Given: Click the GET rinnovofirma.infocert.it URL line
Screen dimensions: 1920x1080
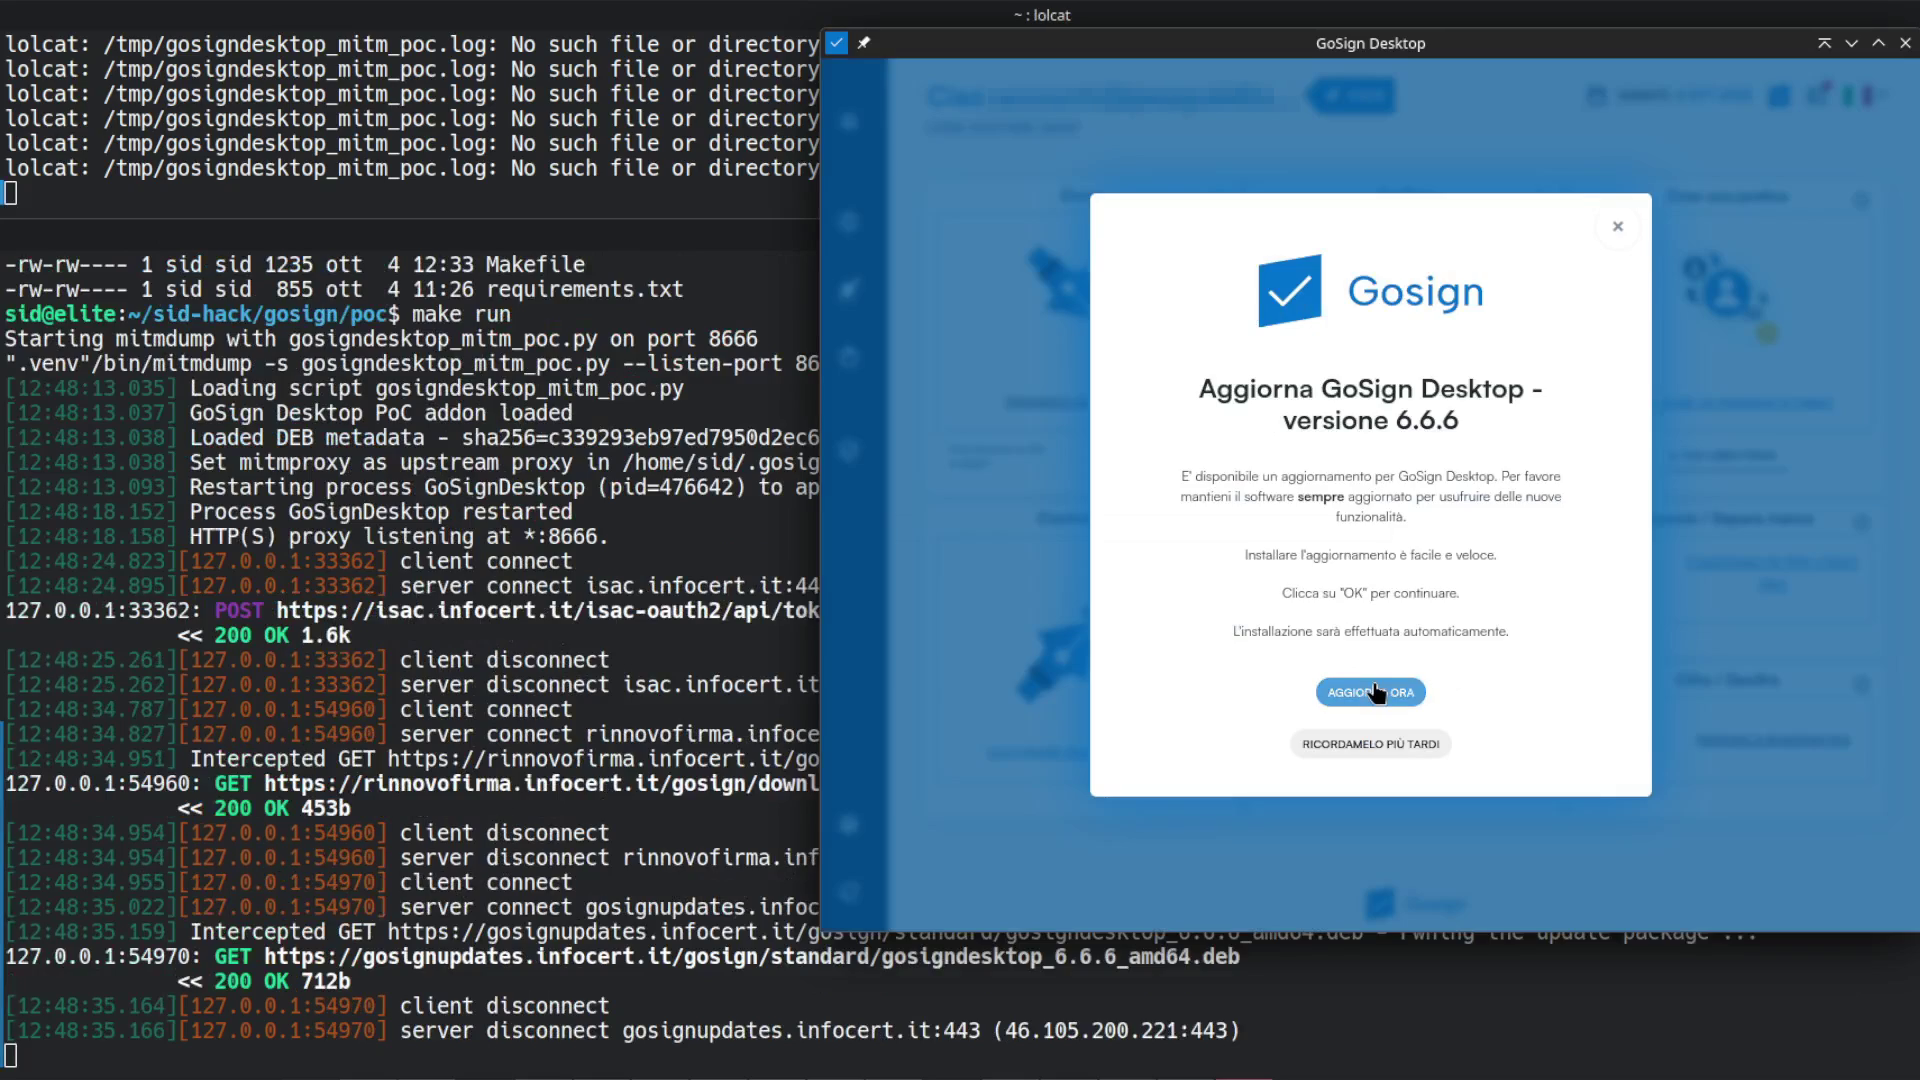Looking at the screenshot, I should coord(540,784).
